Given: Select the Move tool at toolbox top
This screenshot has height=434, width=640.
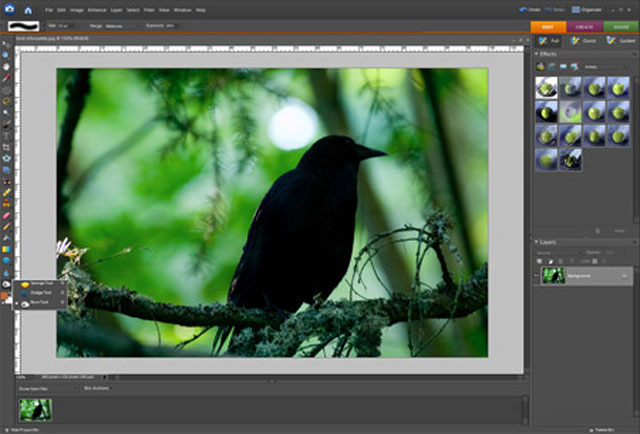Looking at the screenshot, I should click(6, 44).
